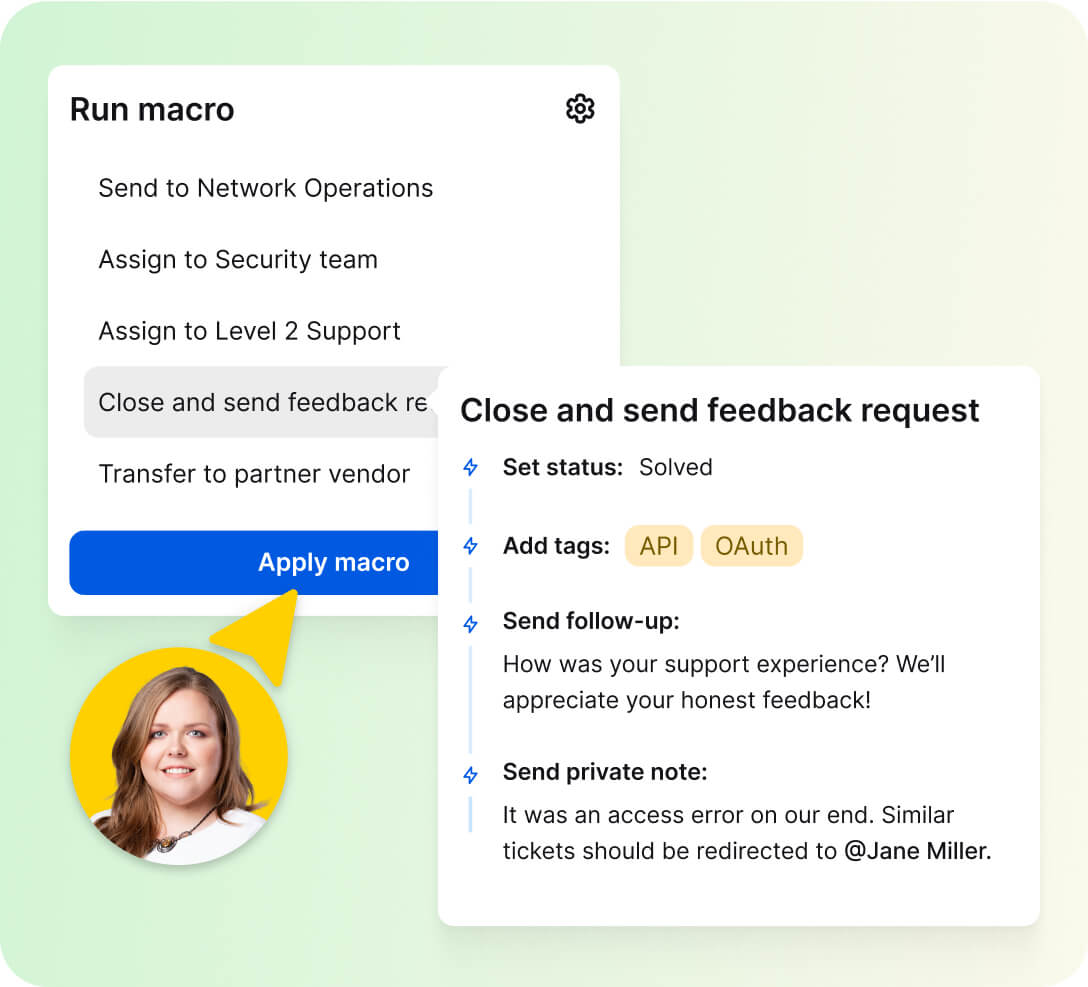
Task: Click the Solved status value
Action: [676, 467]
